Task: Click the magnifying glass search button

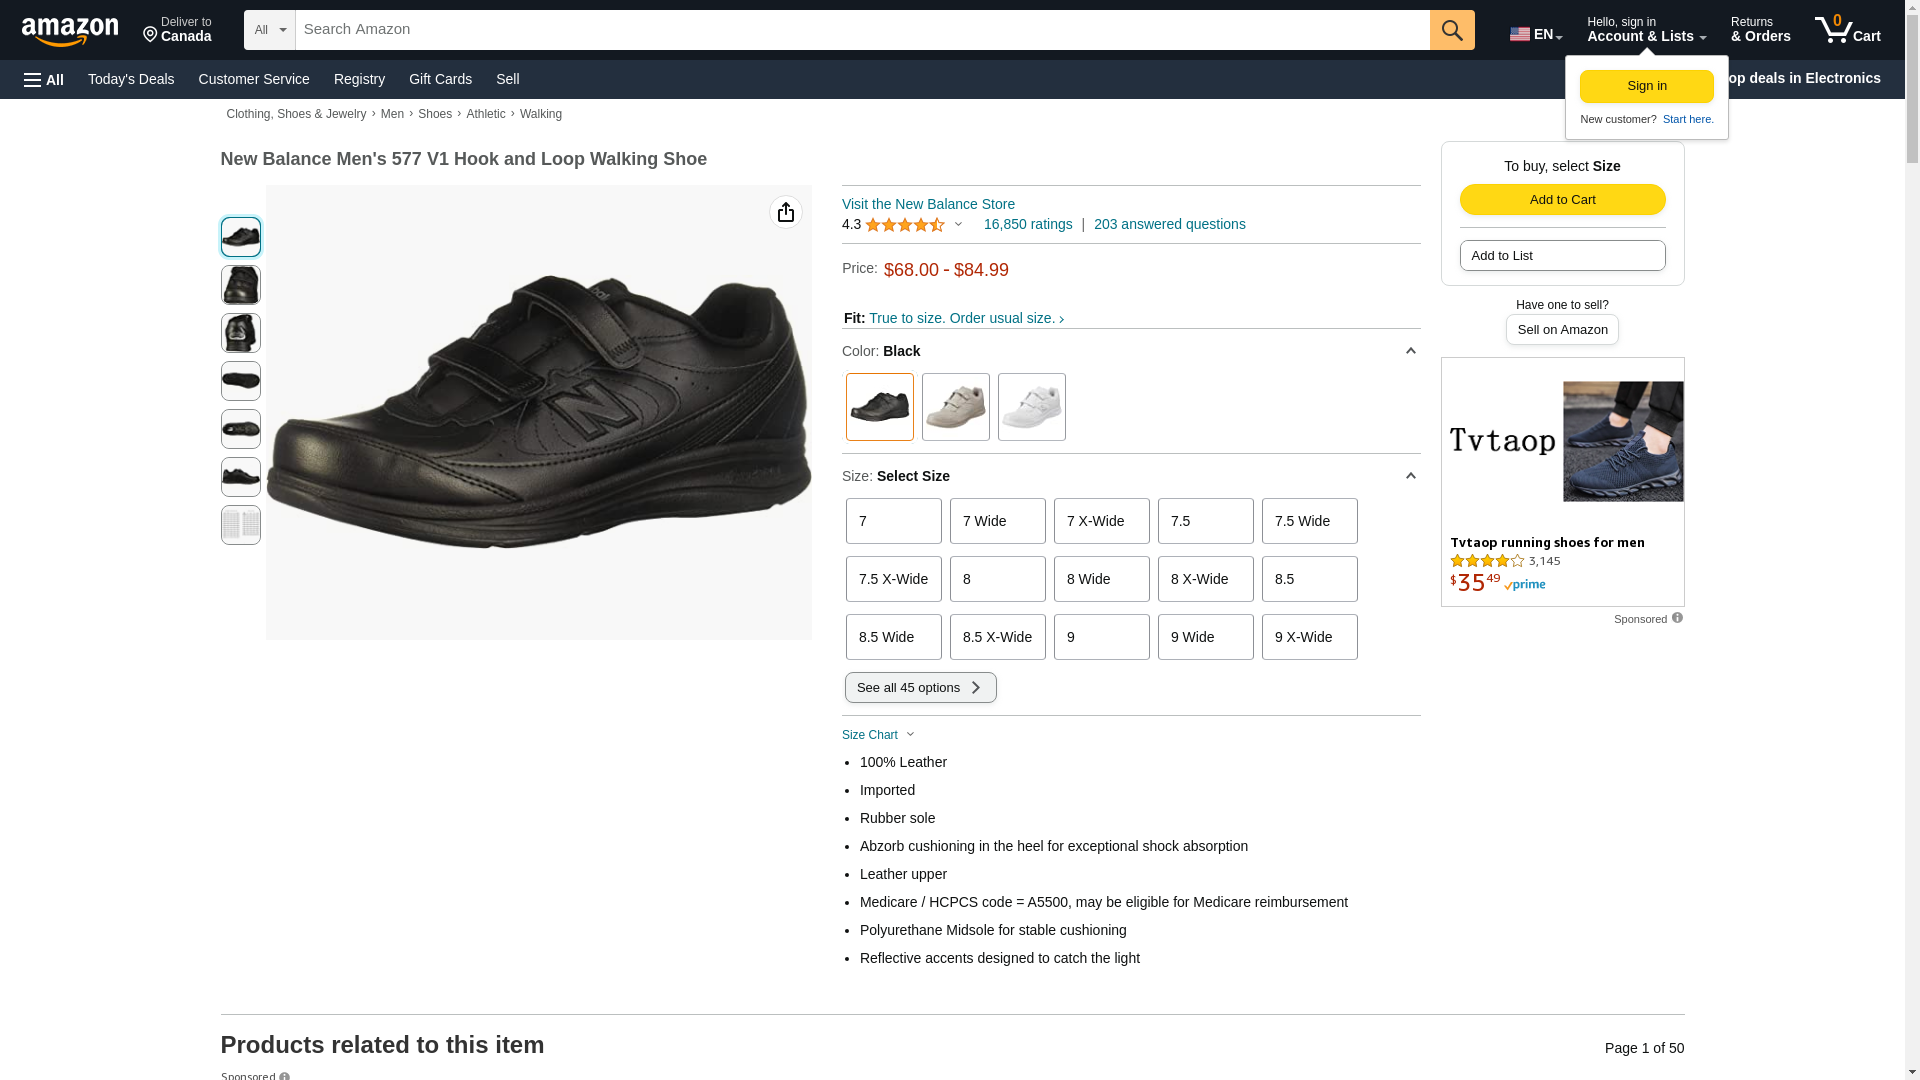Action: point(1451,30)
